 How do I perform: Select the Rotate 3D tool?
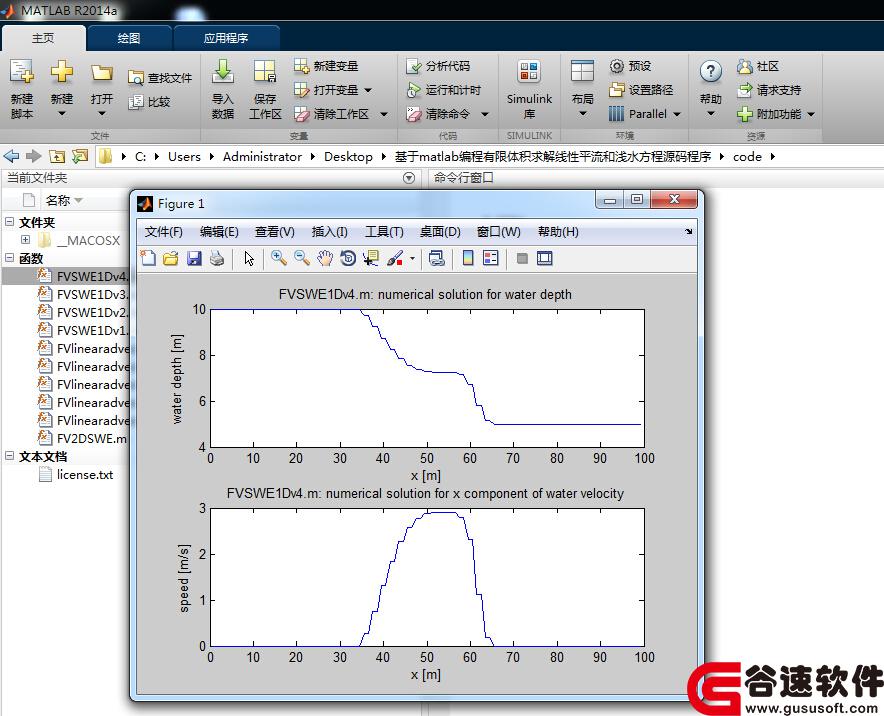tap(348, 258)
